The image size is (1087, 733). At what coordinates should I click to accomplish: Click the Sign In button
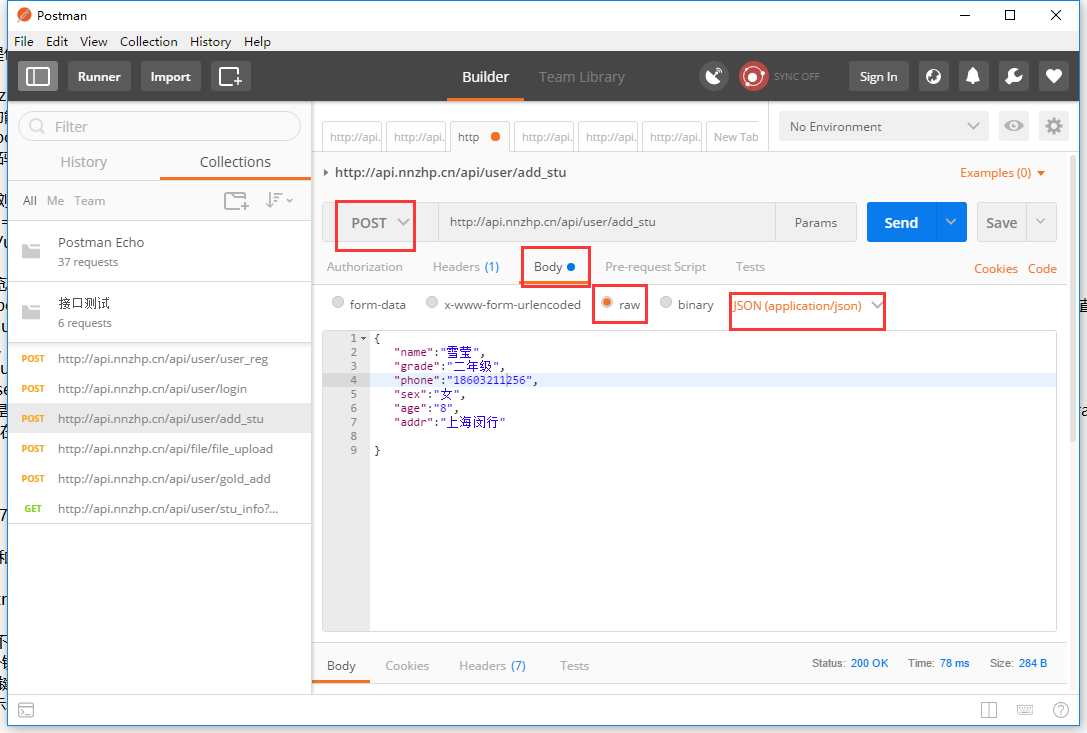pyautogui.click(x=878, y=76)
